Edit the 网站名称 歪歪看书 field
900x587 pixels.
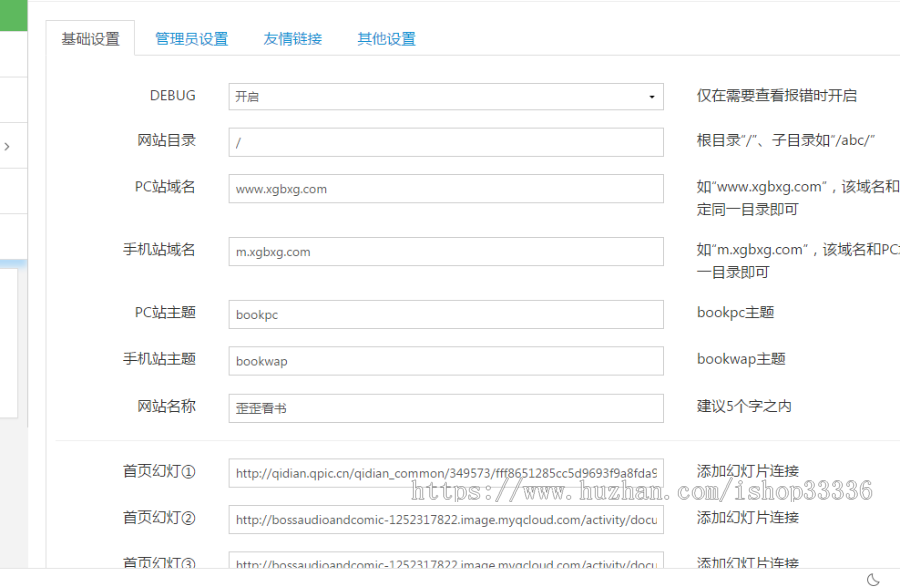[x=445, y=407]
